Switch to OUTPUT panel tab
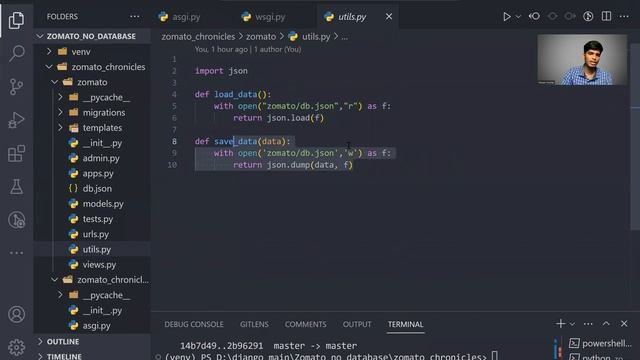 pyautogui.click(x=357, y=324)
